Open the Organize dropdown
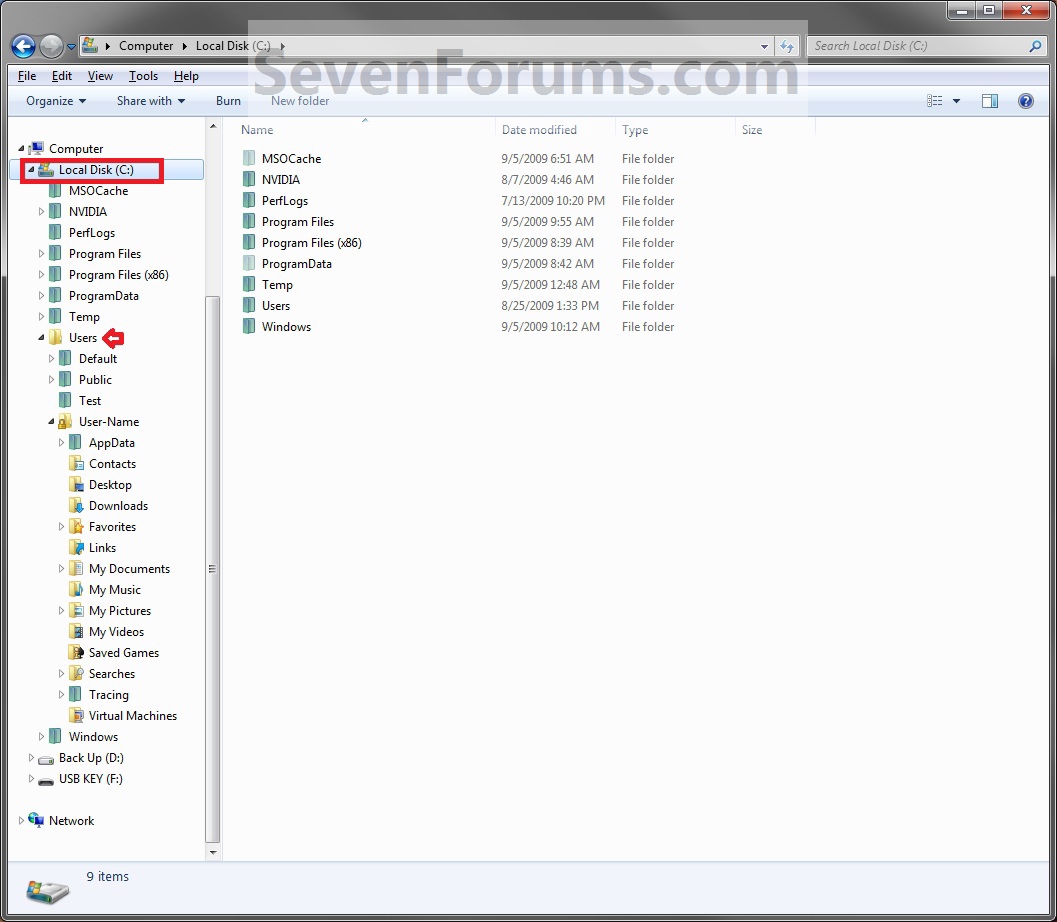Image resolution: width=1057 pixels, height=922 pixels. [x=56, y=100]
